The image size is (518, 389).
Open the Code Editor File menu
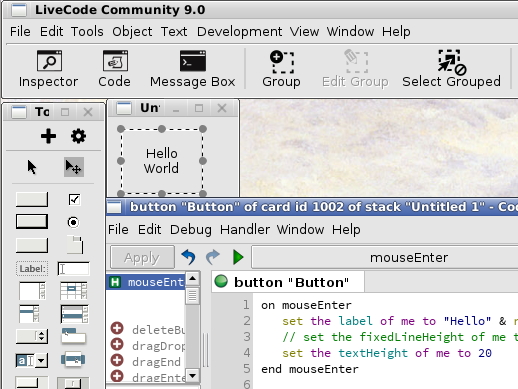118,230
